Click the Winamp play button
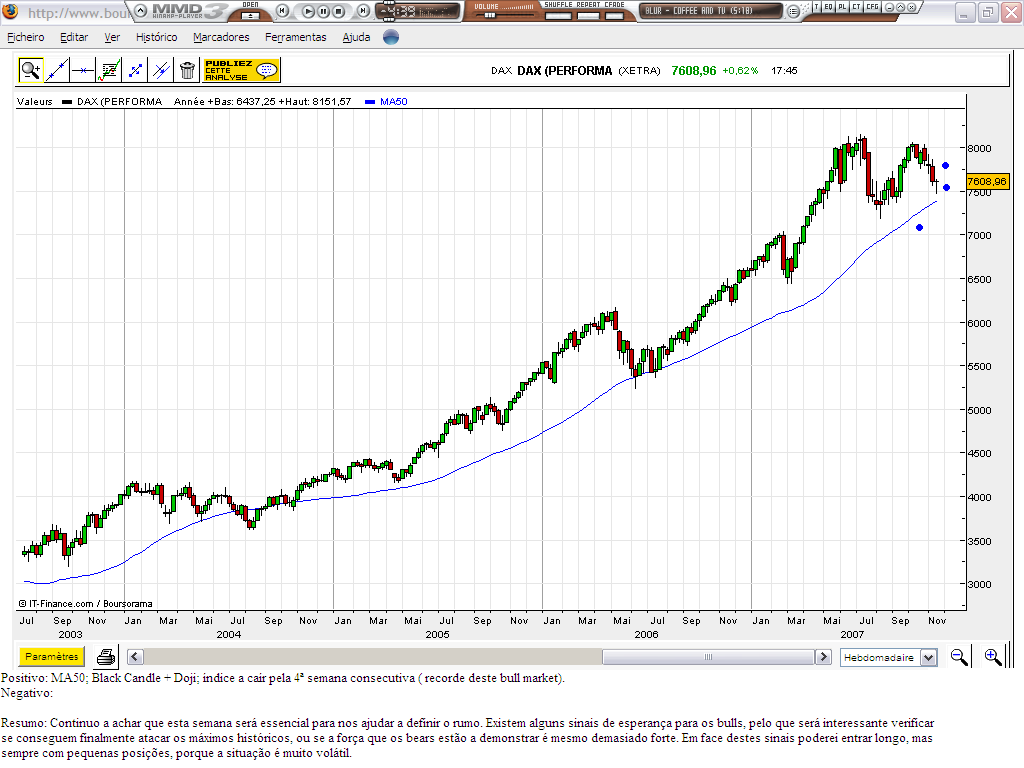Screen dimensions: 1024x768 [308, 12]
